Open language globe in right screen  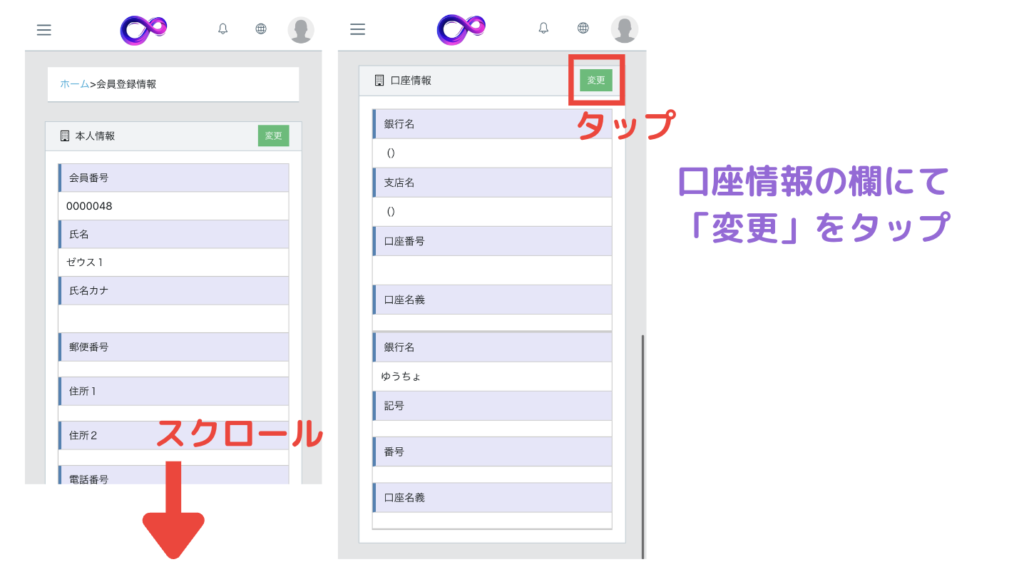(x=583, y=29)
